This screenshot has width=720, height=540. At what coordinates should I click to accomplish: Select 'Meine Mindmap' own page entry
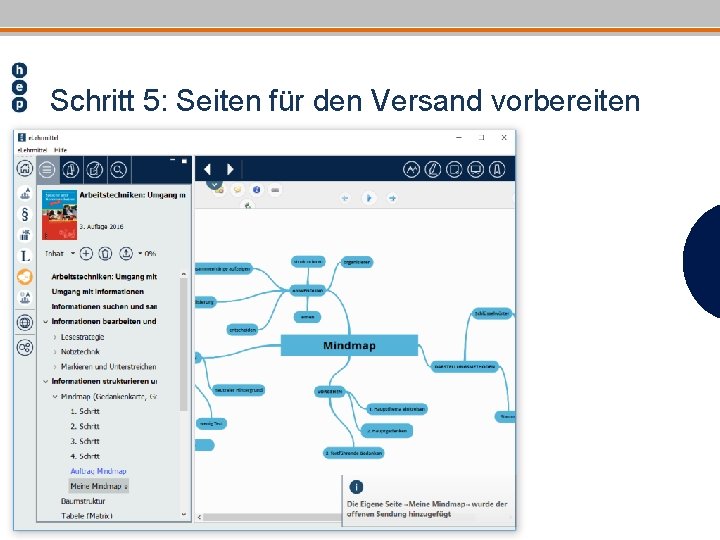click(x=99, y=486)
